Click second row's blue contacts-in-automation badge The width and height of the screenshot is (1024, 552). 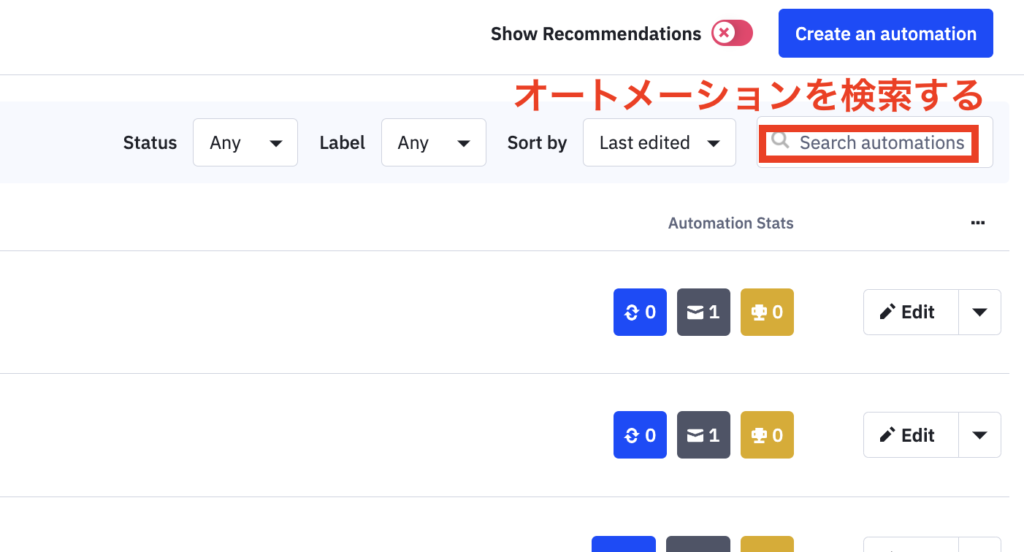640,435
